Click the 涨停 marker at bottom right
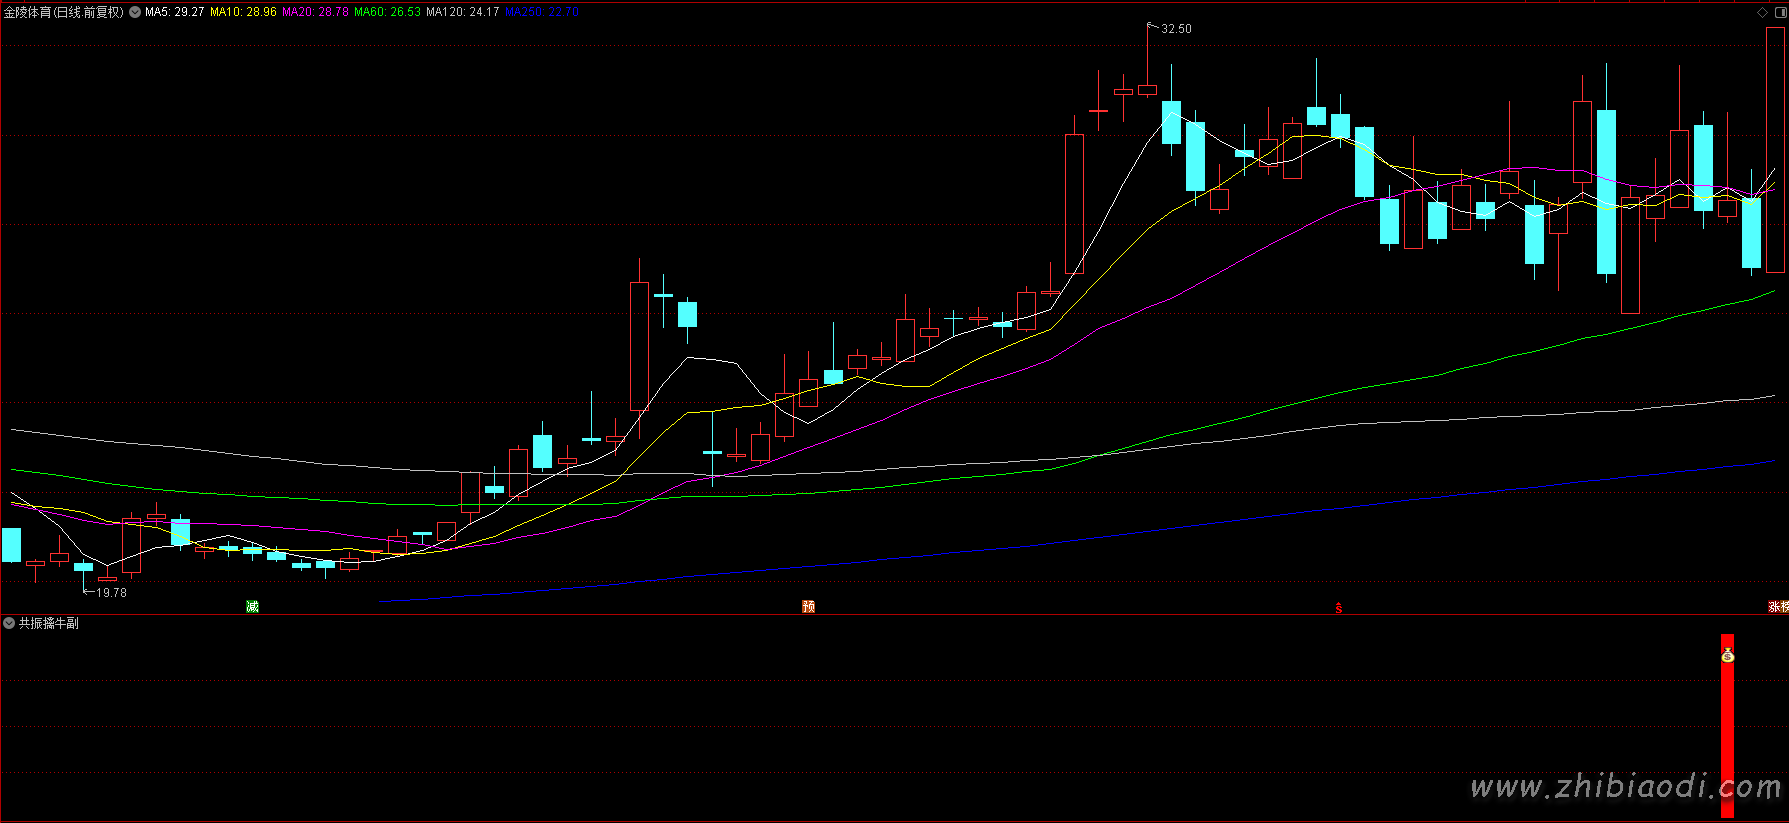This screenshot has height=823, width=1789. tap(1778, 607)
